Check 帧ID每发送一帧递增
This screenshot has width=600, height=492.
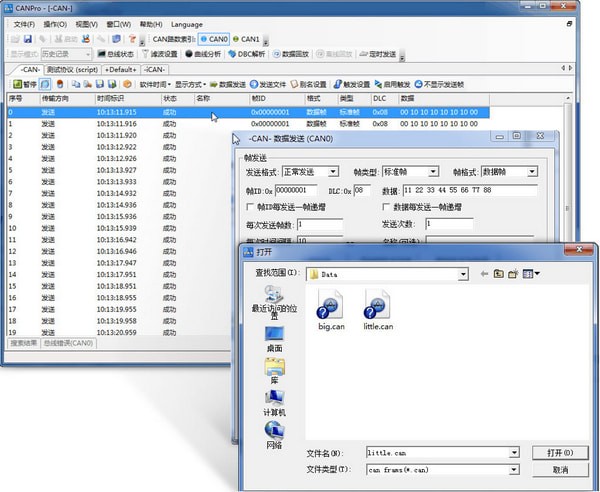[x=250, y=207]
